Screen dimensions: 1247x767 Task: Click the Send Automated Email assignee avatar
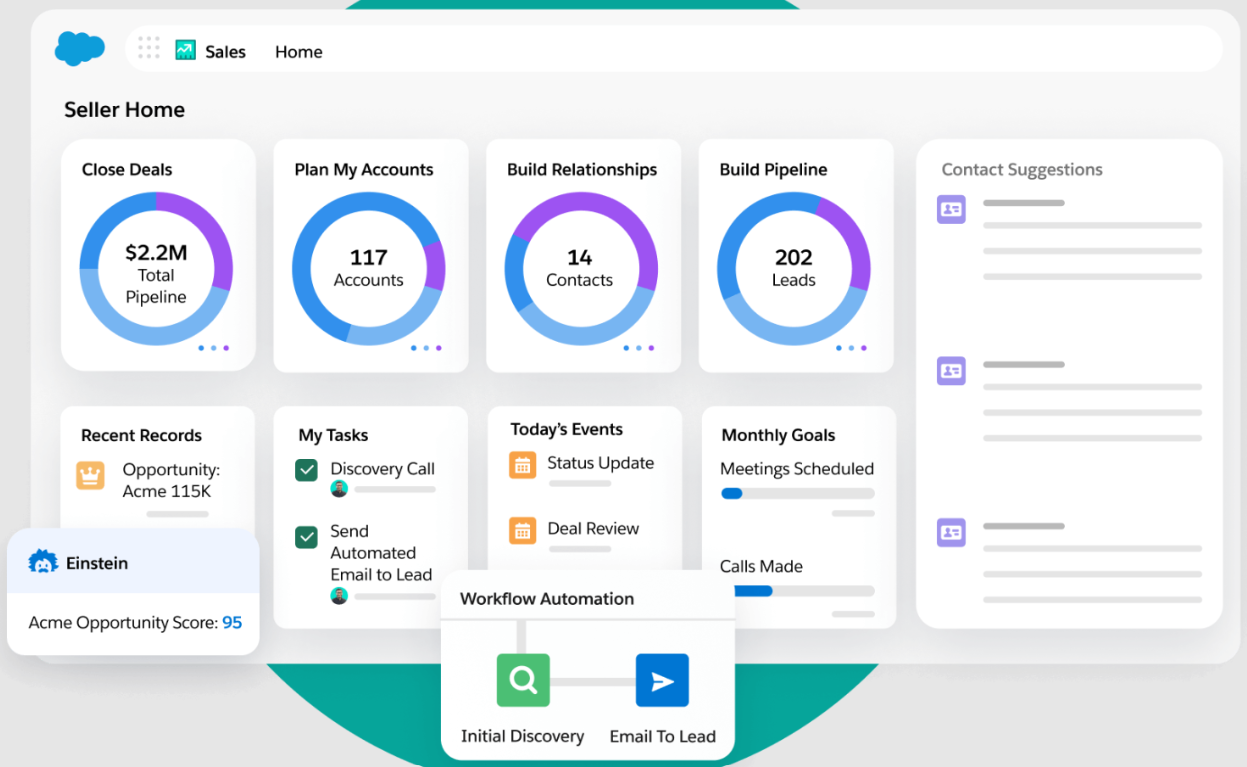click(x=339, y=596)
